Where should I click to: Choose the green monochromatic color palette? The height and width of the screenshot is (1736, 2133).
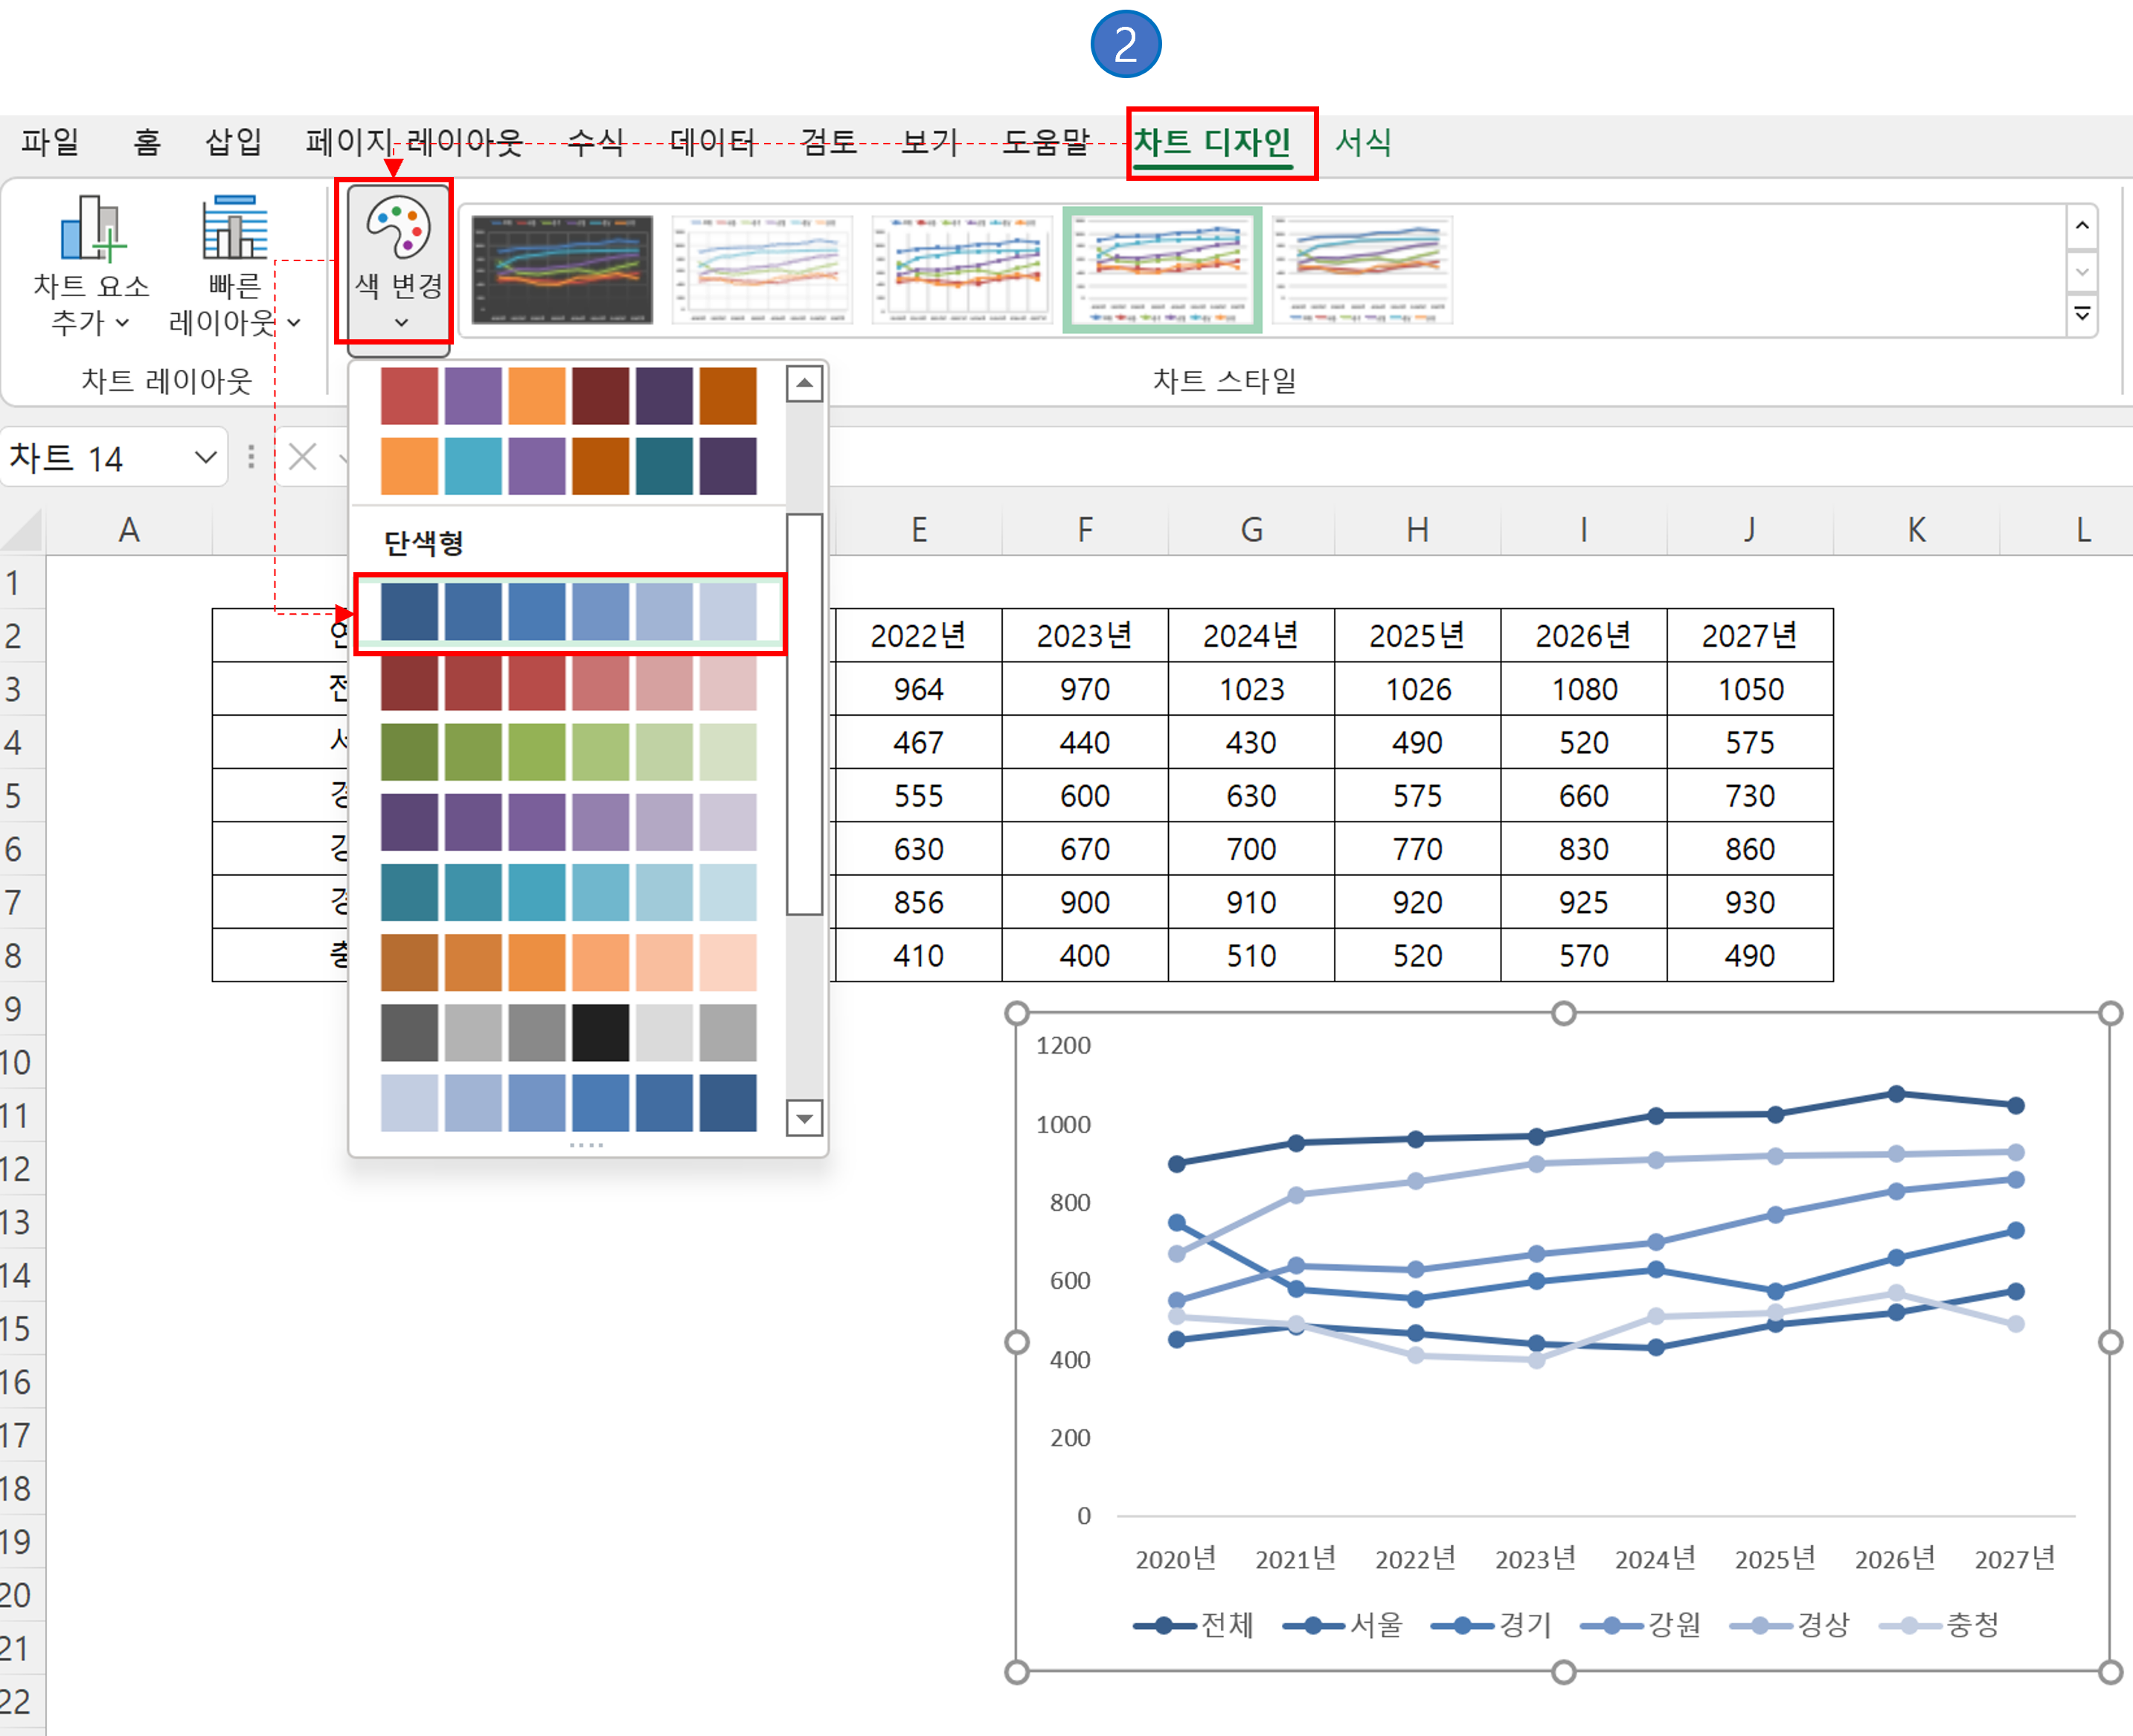[x=568, y=752]
